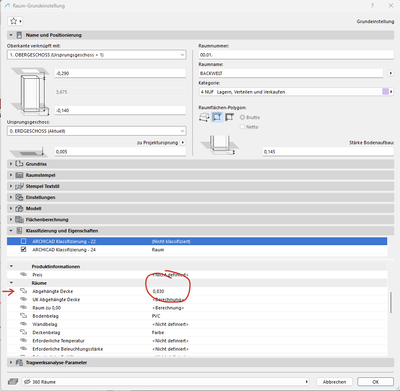This screenshot has height=391, width=400.
Task: Click the Bodenbelag value PVC
Action: pos(156,316)
